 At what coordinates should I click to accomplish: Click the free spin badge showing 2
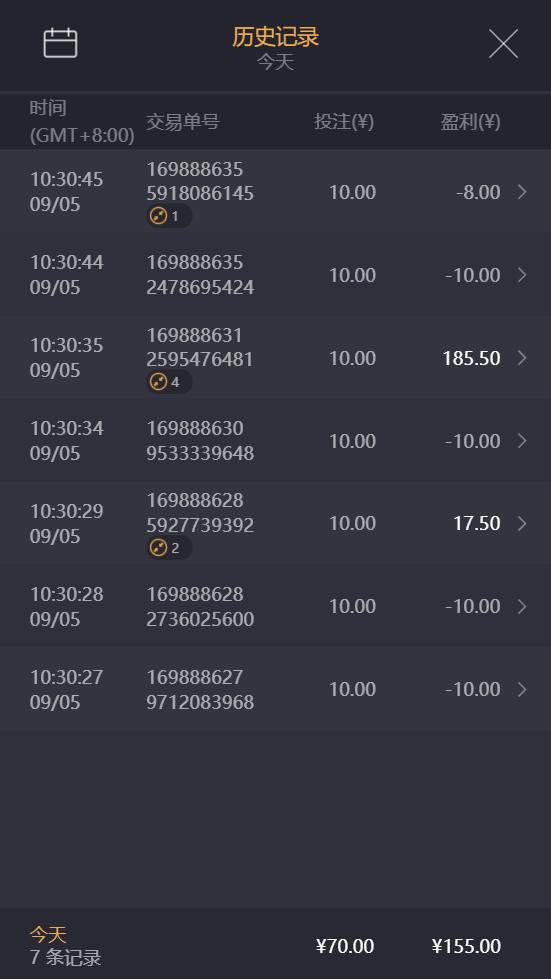click(x=169, y=548)
